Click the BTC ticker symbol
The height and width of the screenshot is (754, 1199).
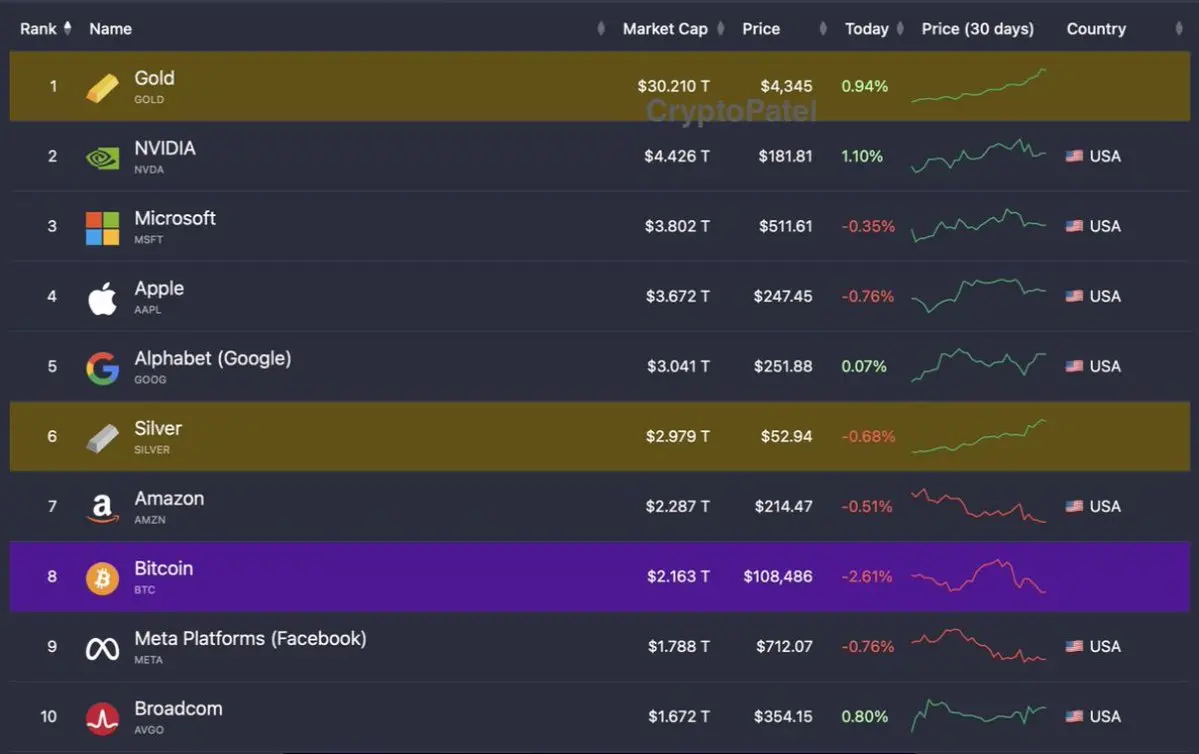(145, 590)
